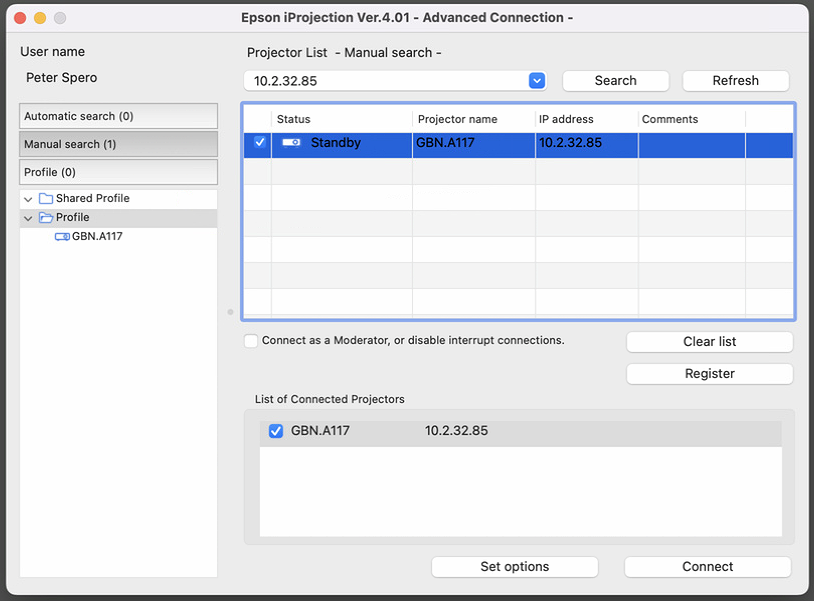This screenshot has height=601, width=814.
Task: Click the projector icon beside GBN.A117 in tree
Action: pyautogui.click(x=62, y=237)
